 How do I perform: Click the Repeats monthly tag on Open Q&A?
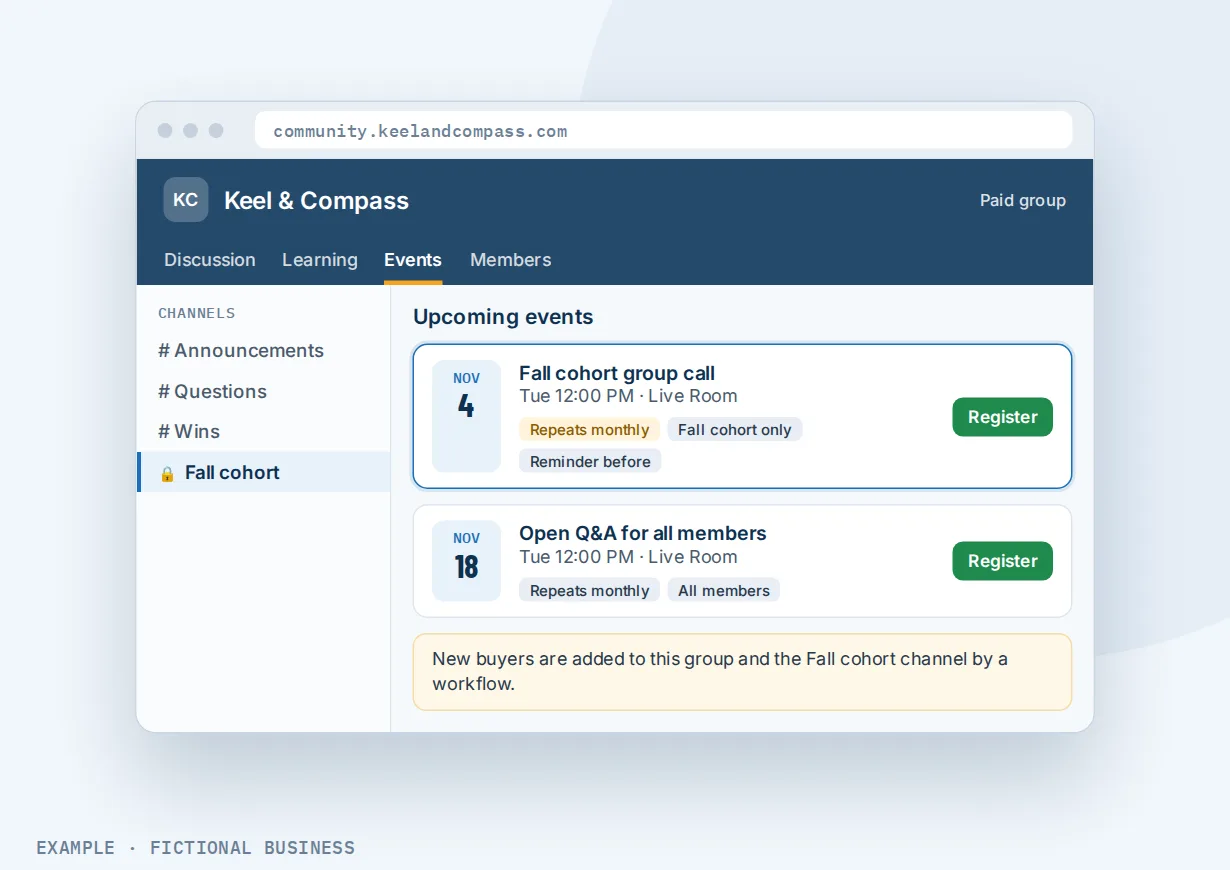click(589, 591)
